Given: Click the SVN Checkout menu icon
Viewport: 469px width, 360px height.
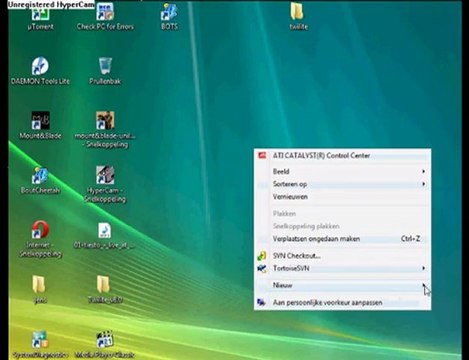Looking at the screenshot, I should point(262,256).
